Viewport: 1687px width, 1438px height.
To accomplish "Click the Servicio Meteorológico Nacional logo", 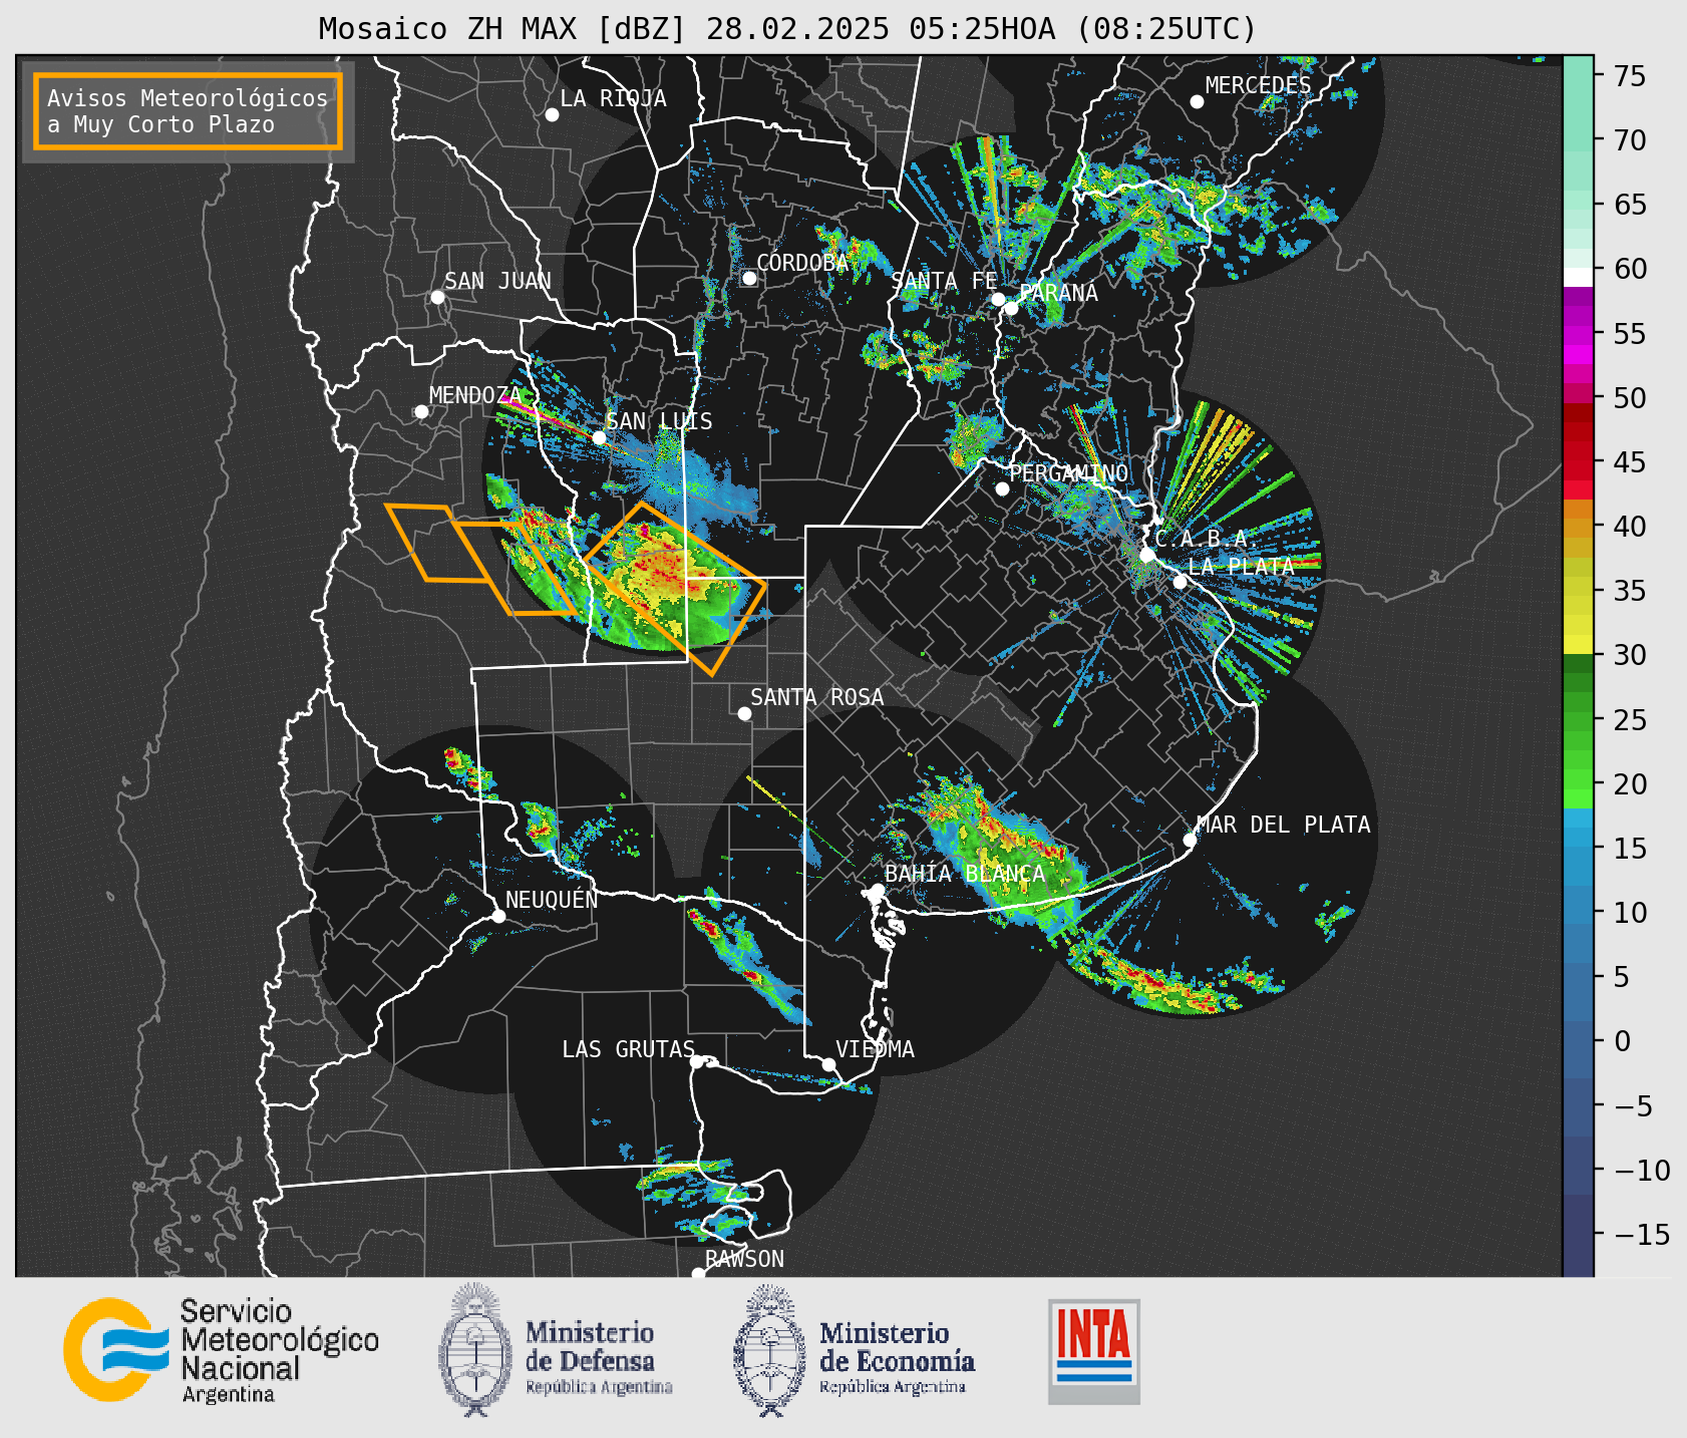I will (221, 1350).
